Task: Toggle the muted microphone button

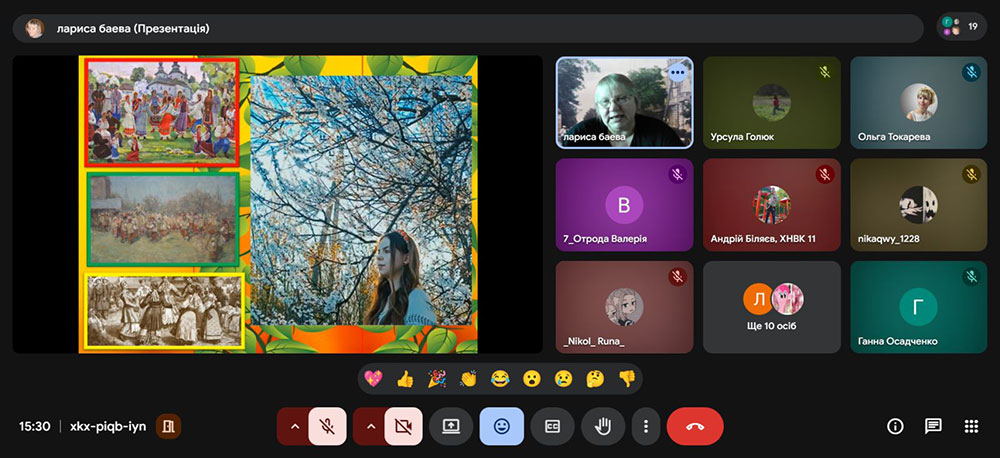Action: click(x=327, y=426)
